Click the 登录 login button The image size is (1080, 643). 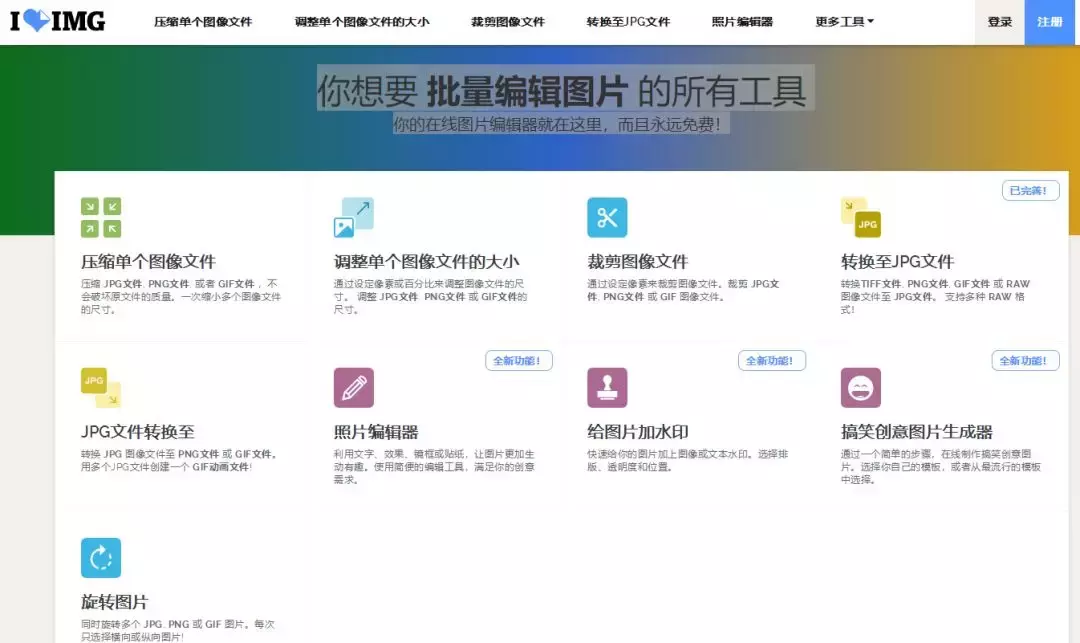click(999, 22)
